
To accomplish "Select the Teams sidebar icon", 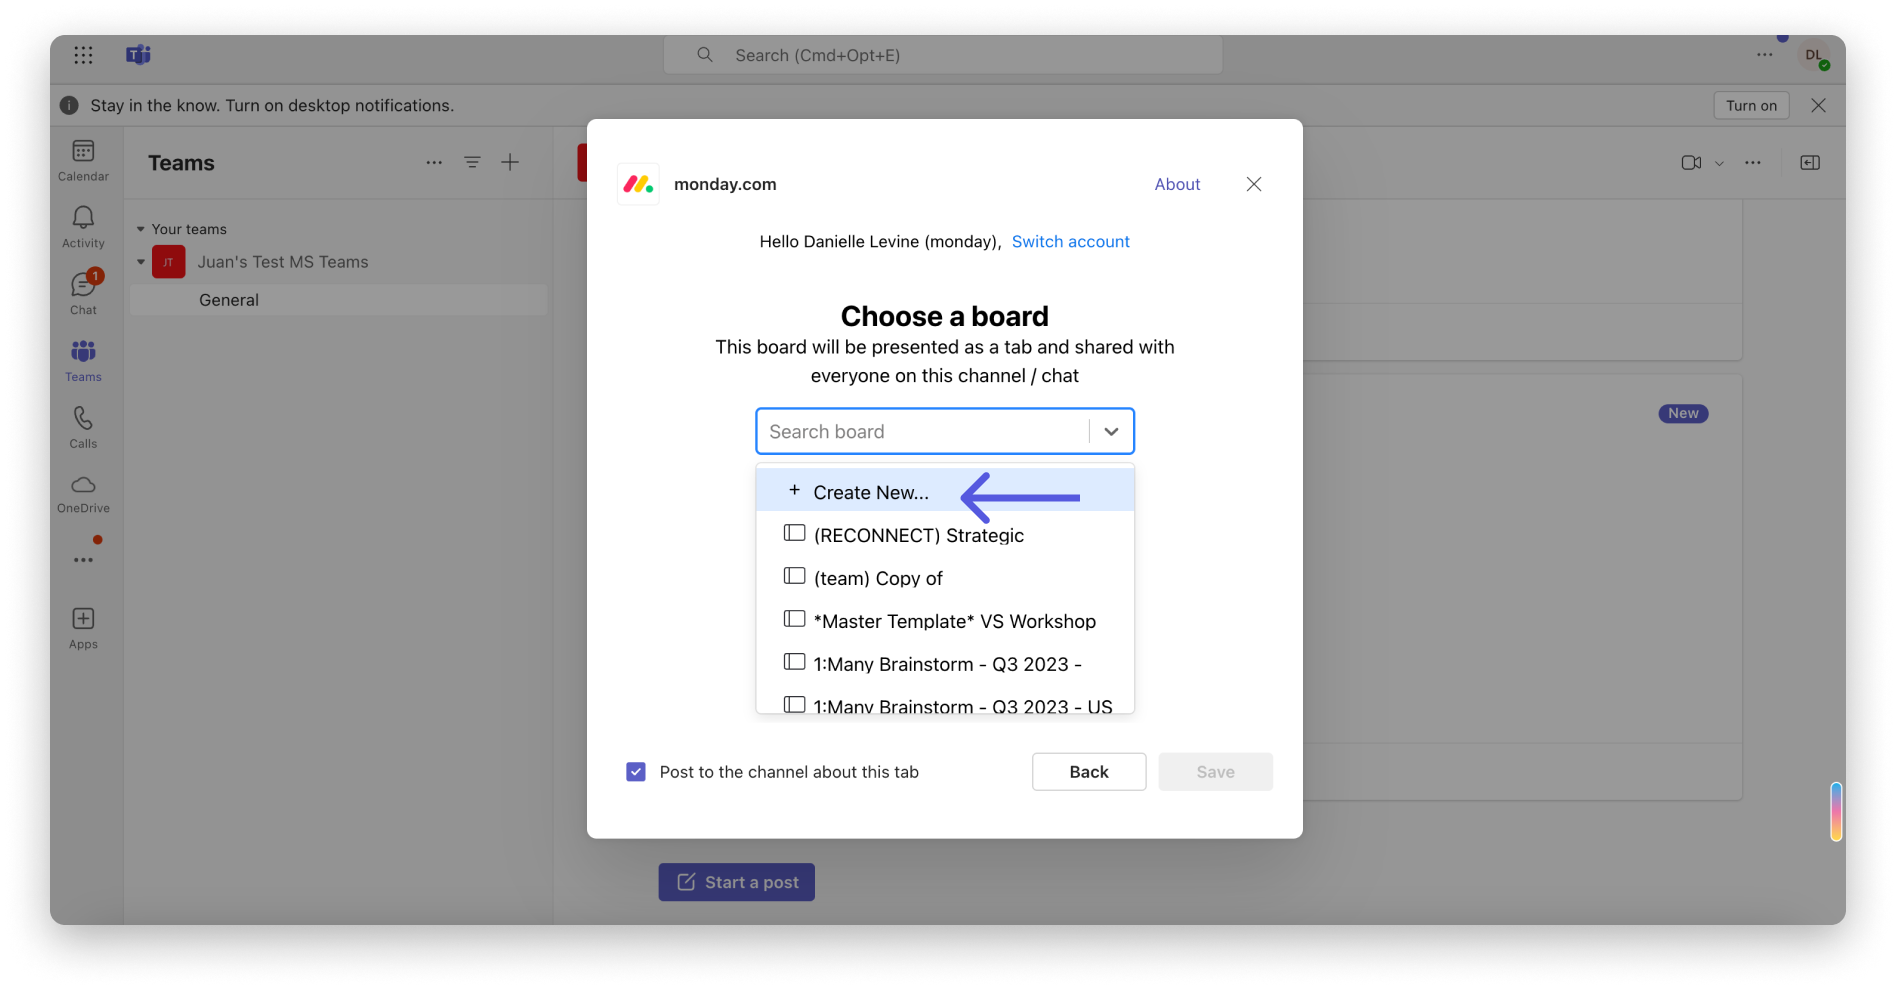I will pyautogui.click(x=84, y=361).
